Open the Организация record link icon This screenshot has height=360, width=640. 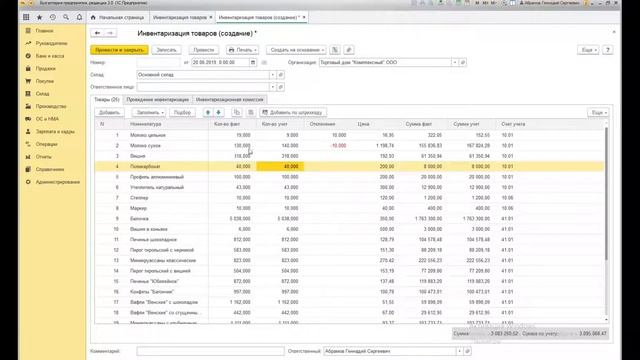(x=463, y=62)
